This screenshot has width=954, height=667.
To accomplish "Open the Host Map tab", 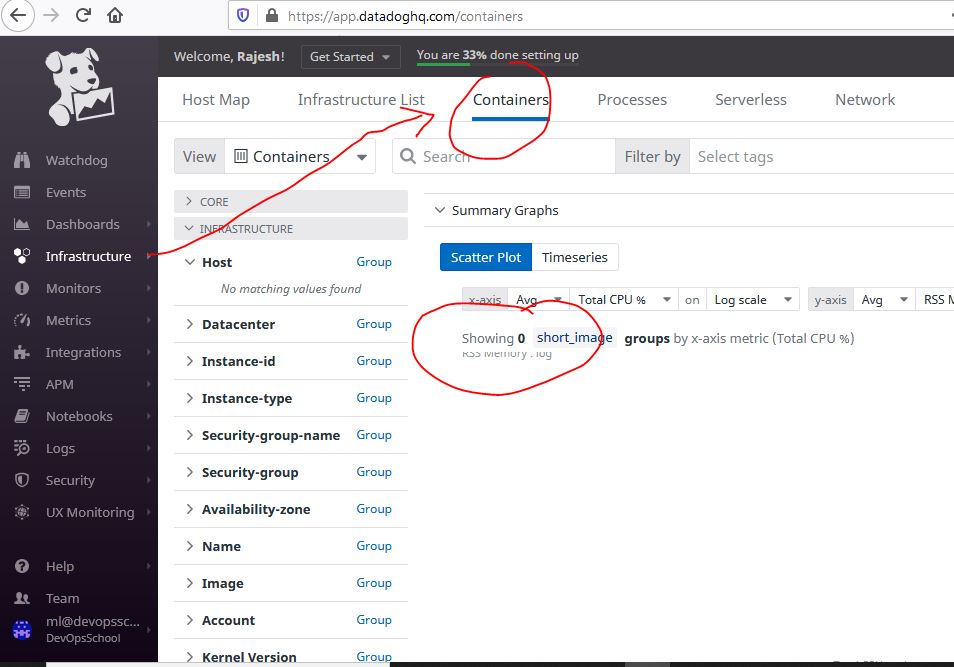I will 216,99.
